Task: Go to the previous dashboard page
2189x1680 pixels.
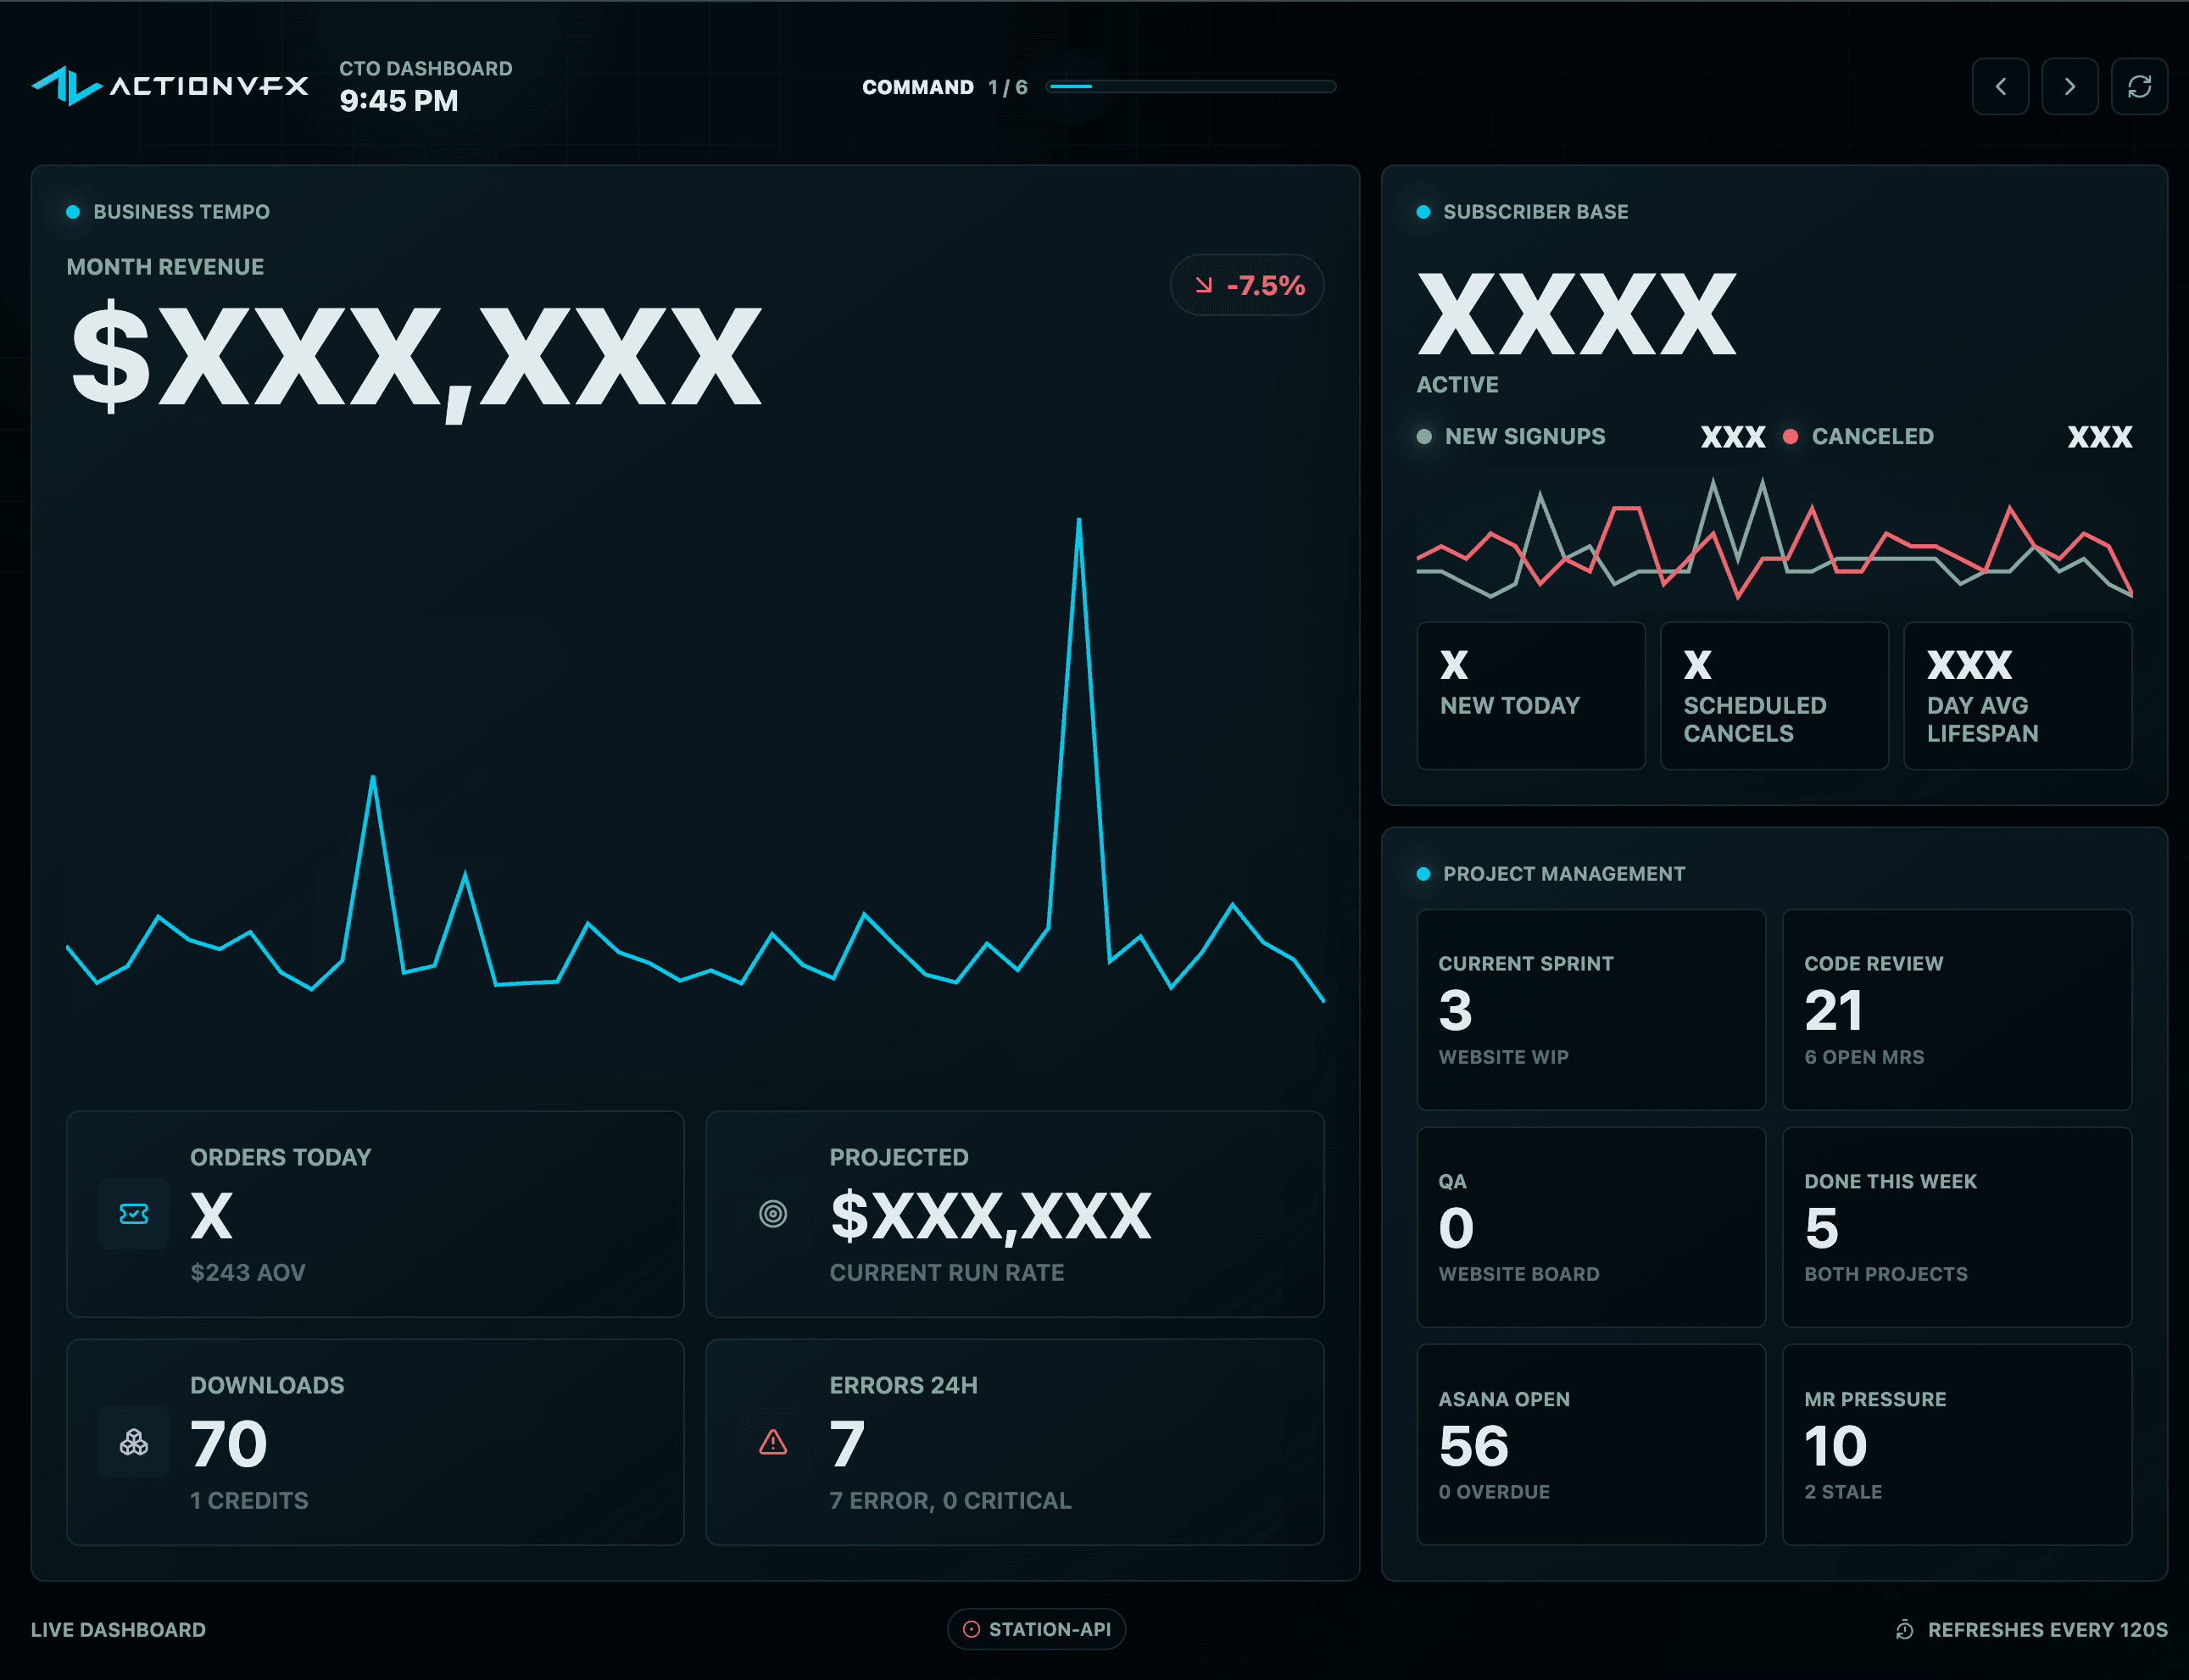Action: pyautogui.click(x=2000, y=87)
